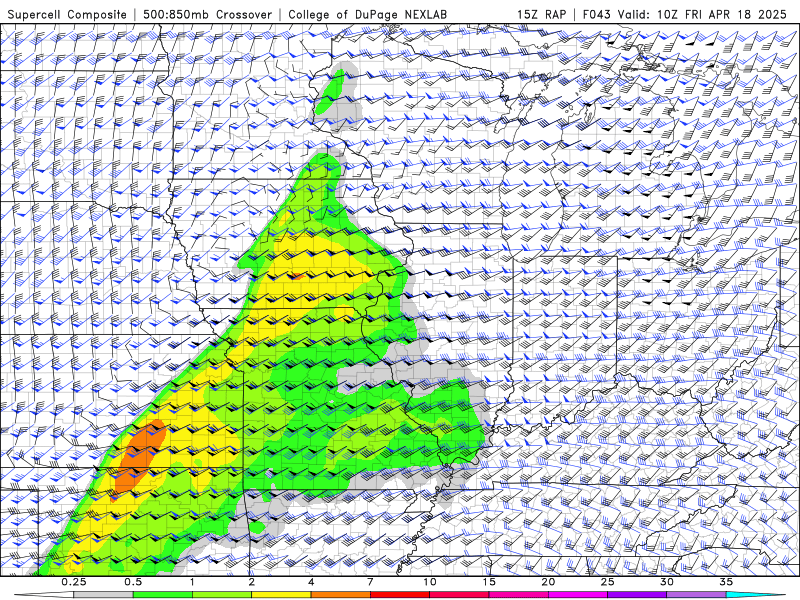Click the "15Z RAP" model run label
The image size is (800, 600).
[541, 14]
